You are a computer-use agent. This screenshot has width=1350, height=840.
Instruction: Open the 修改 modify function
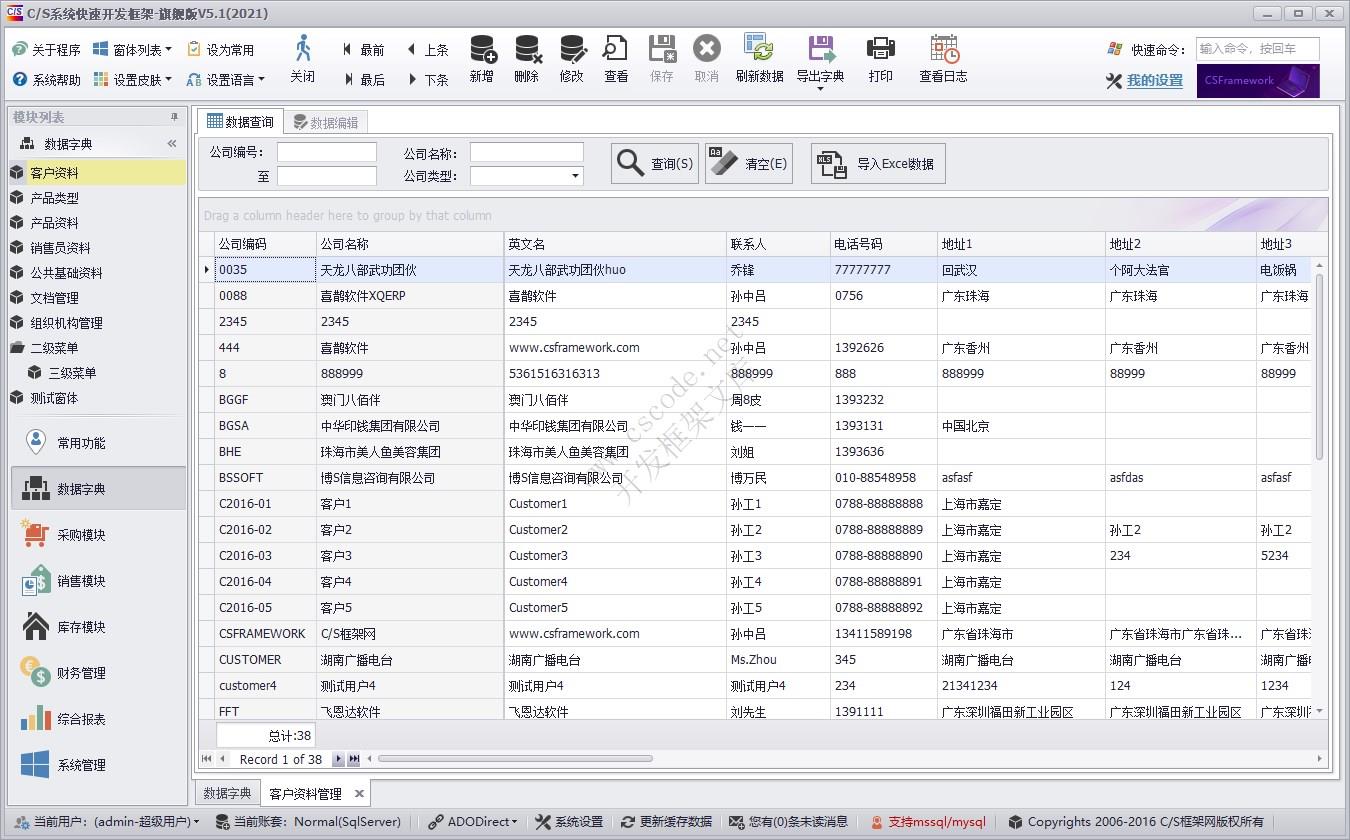click(x=572, y=60)
